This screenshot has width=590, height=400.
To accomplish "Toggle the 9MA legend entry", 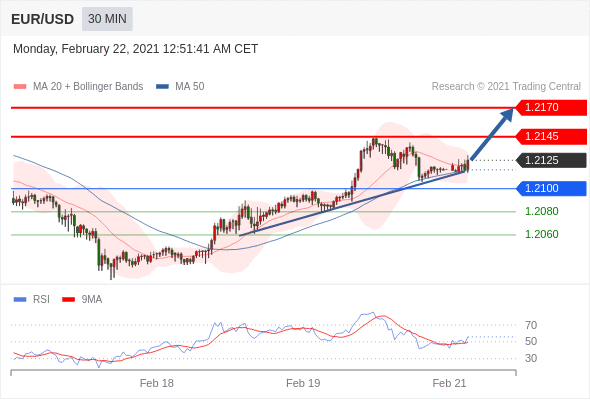I will coord(82,300).
